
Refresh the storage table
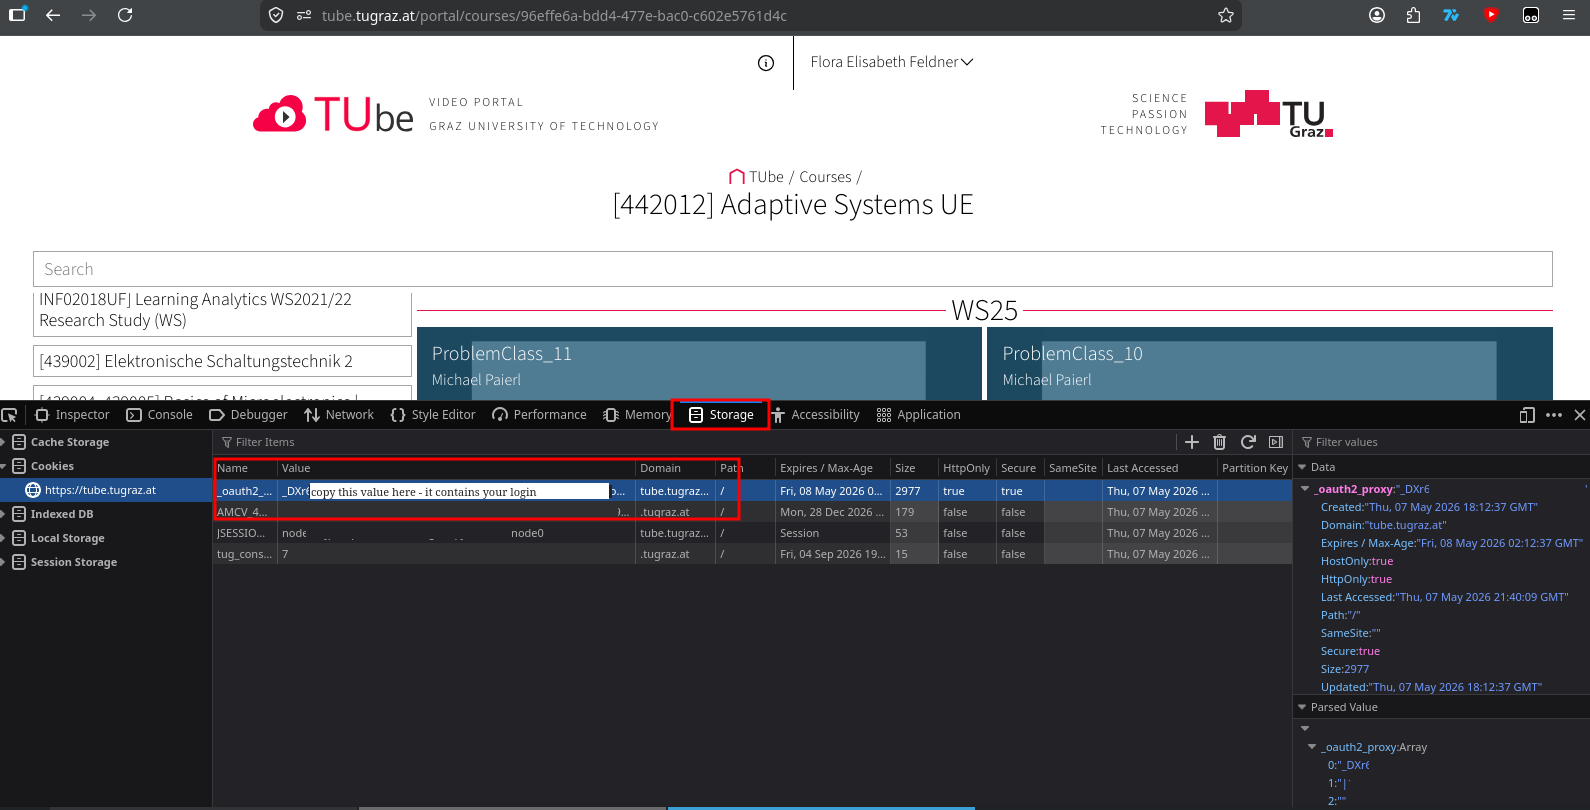click(1248, 442)
